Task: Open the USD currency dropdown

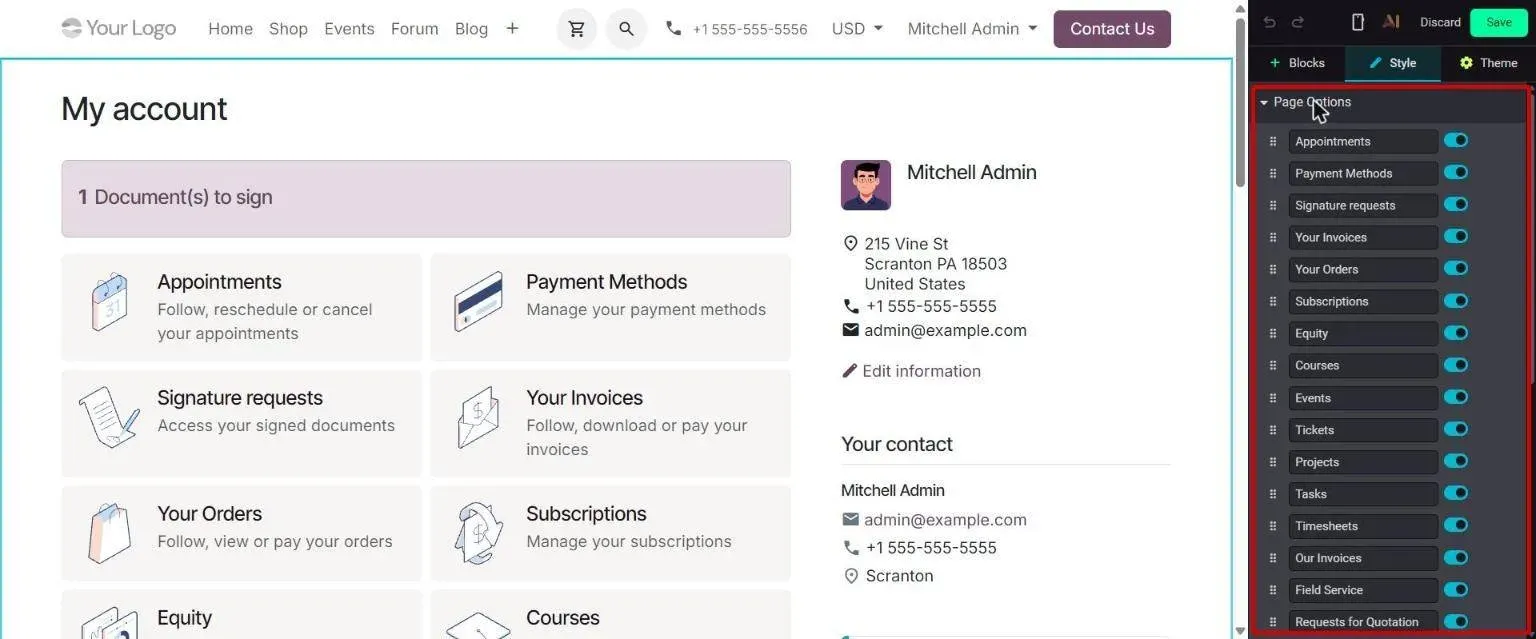Action: coord(858,29)
